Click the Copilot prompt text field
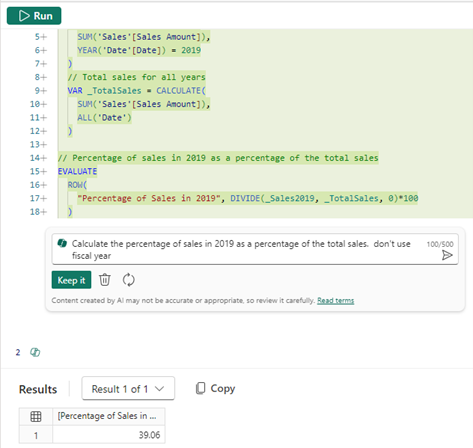The height and width of the screenshot is (448, 473). (x=255, y=249)
